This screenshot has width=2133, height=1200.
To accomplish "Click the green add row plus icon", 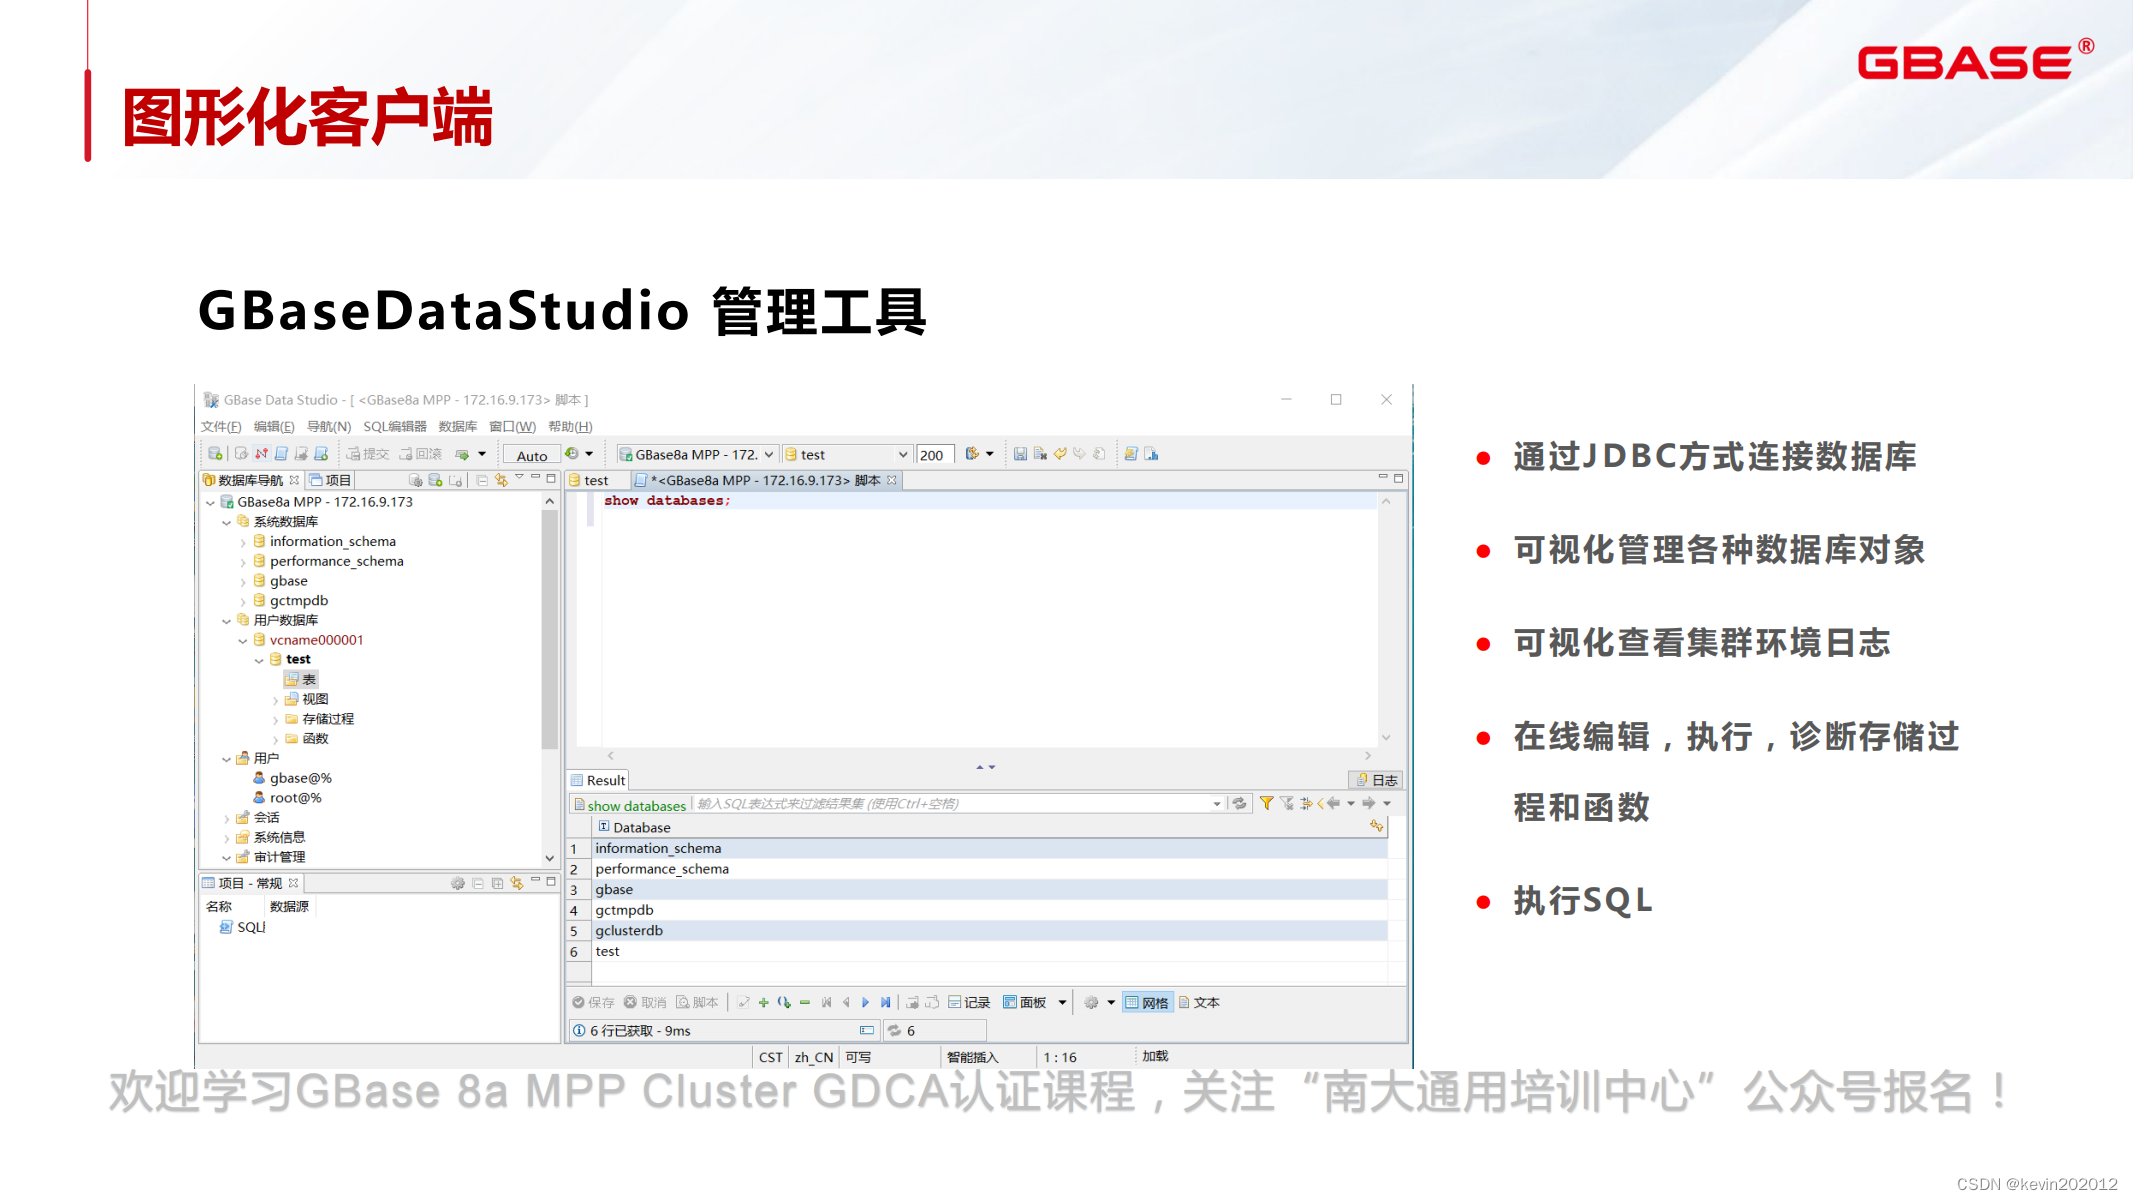I will click(x=764, y=1002).
